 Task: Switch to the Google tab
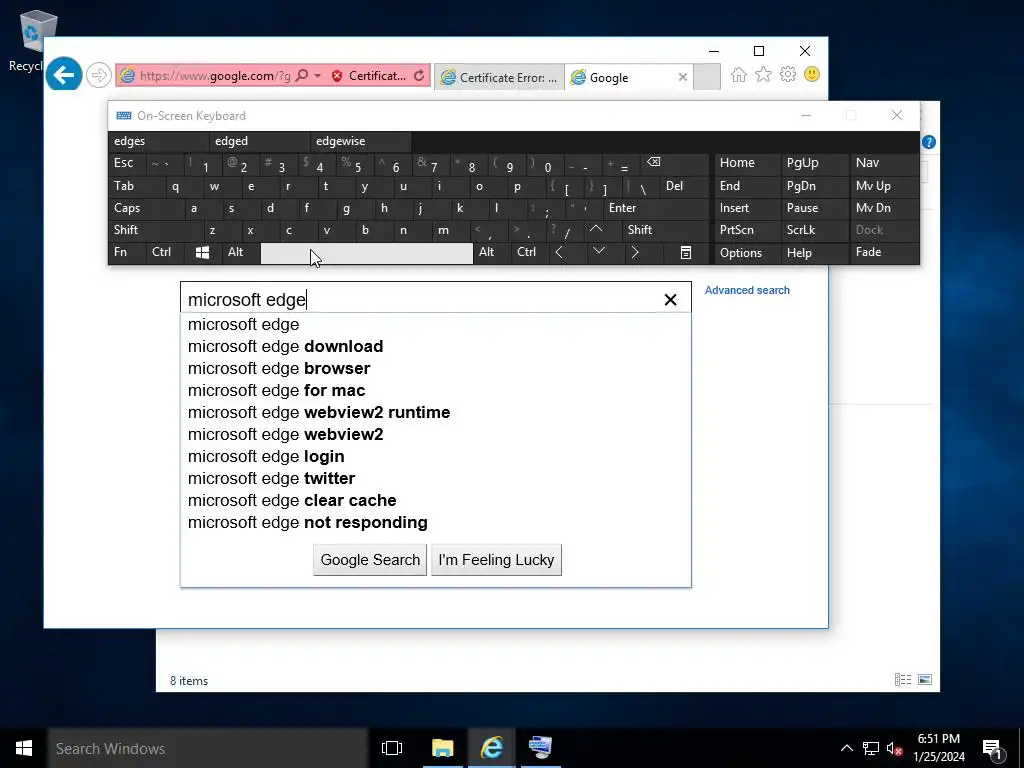622,77
